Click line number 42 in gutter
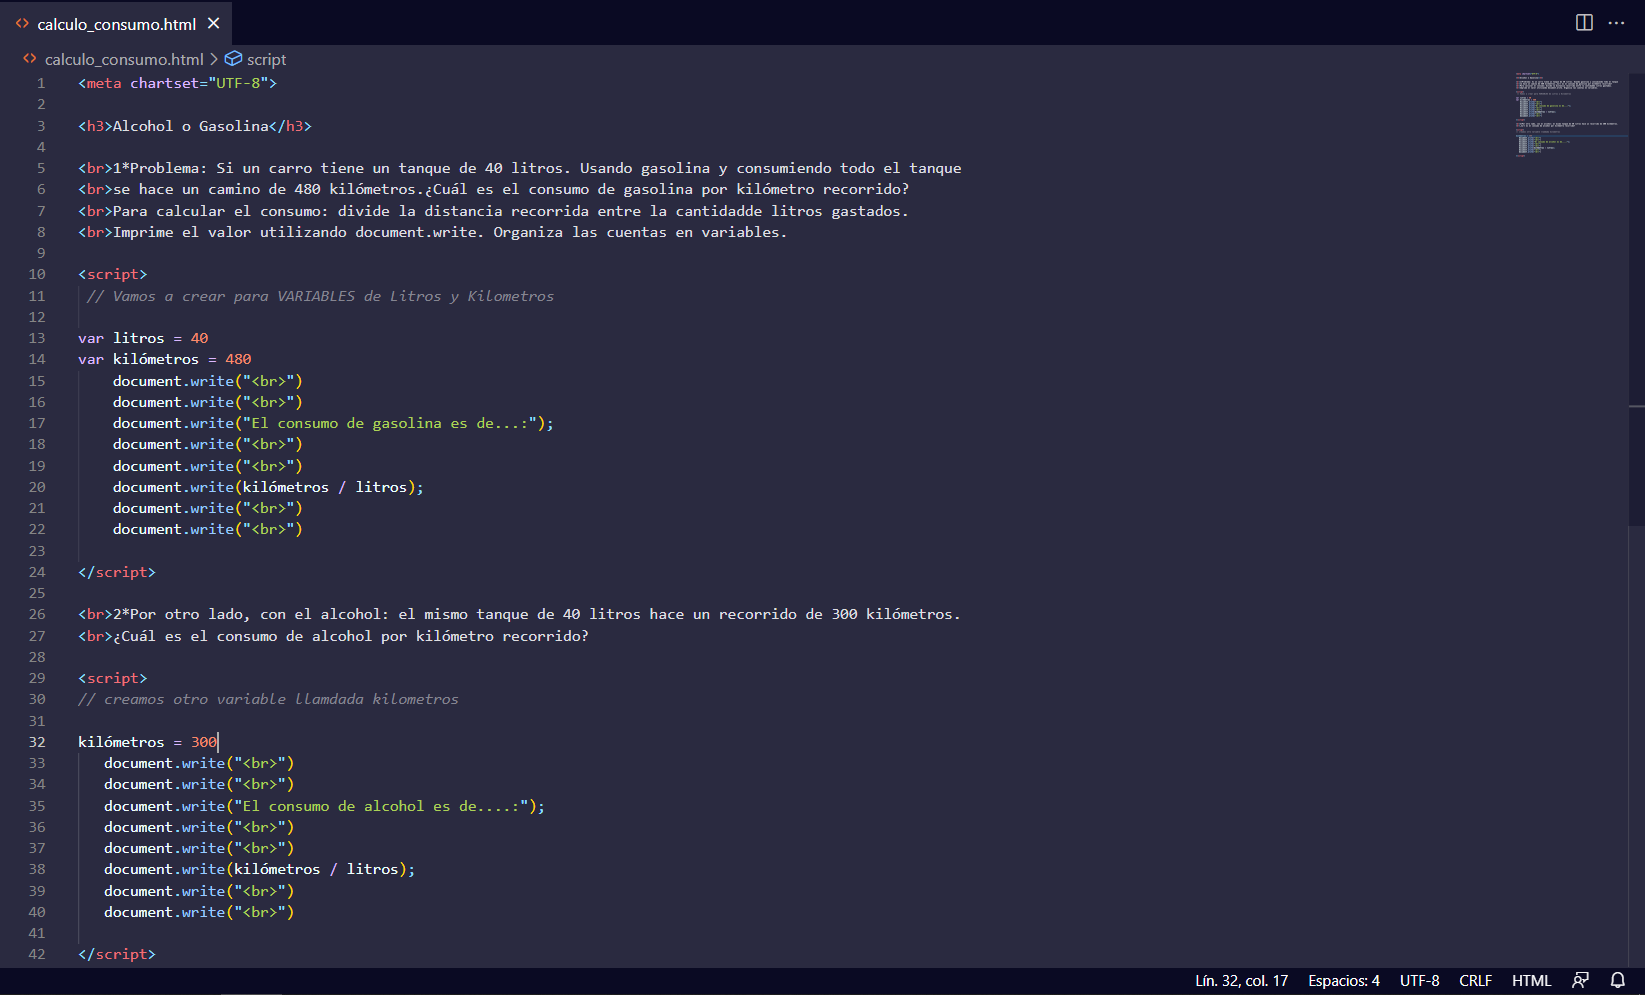Image resolution: width=1645 pixels, height=995 pixels. pos(37,954)
